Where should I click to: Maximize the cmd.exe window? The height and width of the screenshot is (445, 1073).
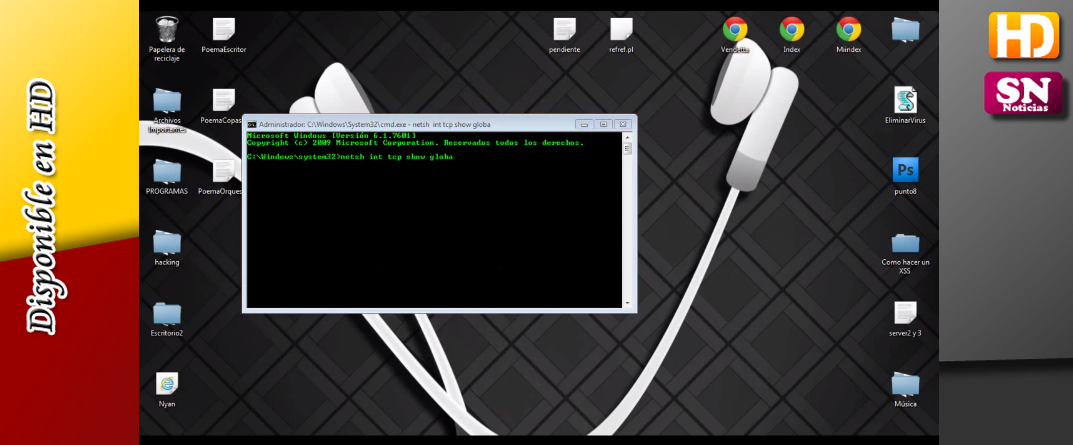[603, 124]
